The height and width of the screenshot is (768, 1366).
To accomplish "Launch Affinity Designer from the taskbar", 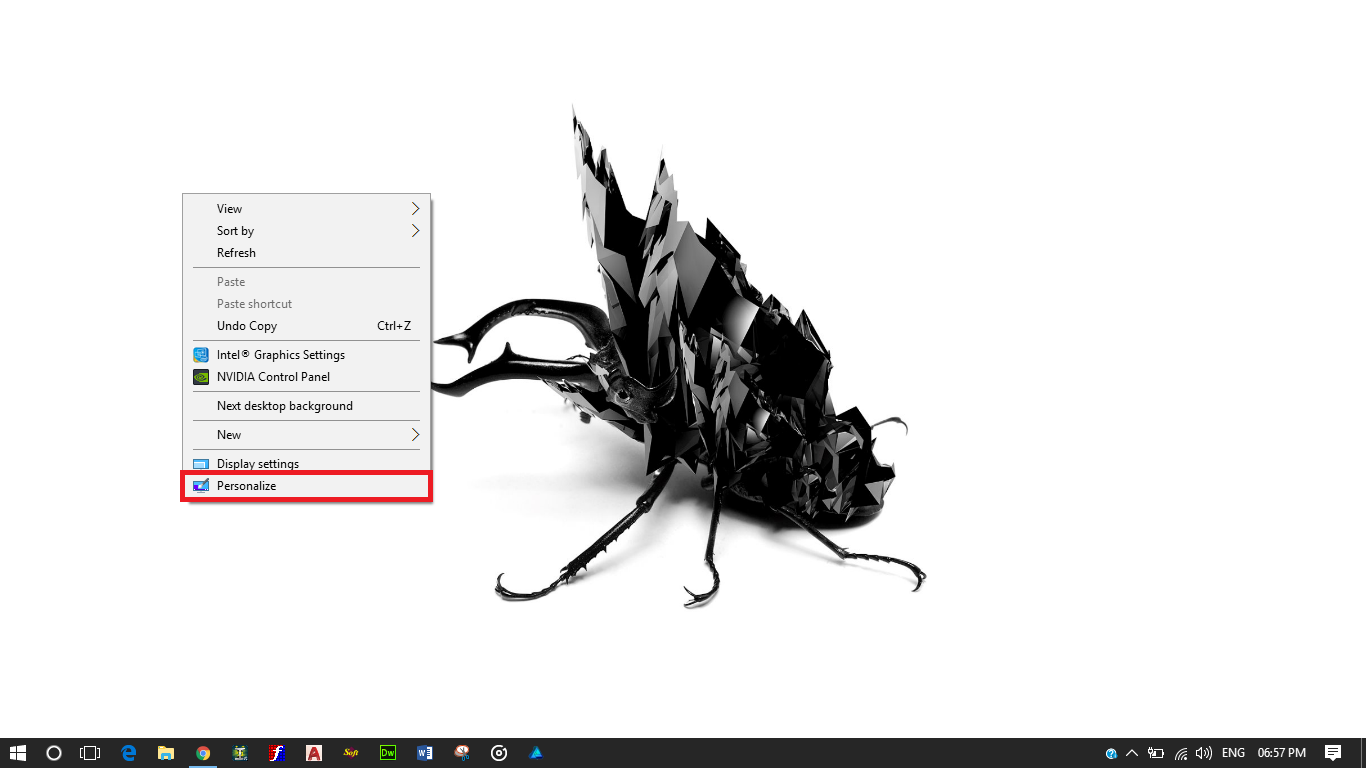I will point(535,753).
